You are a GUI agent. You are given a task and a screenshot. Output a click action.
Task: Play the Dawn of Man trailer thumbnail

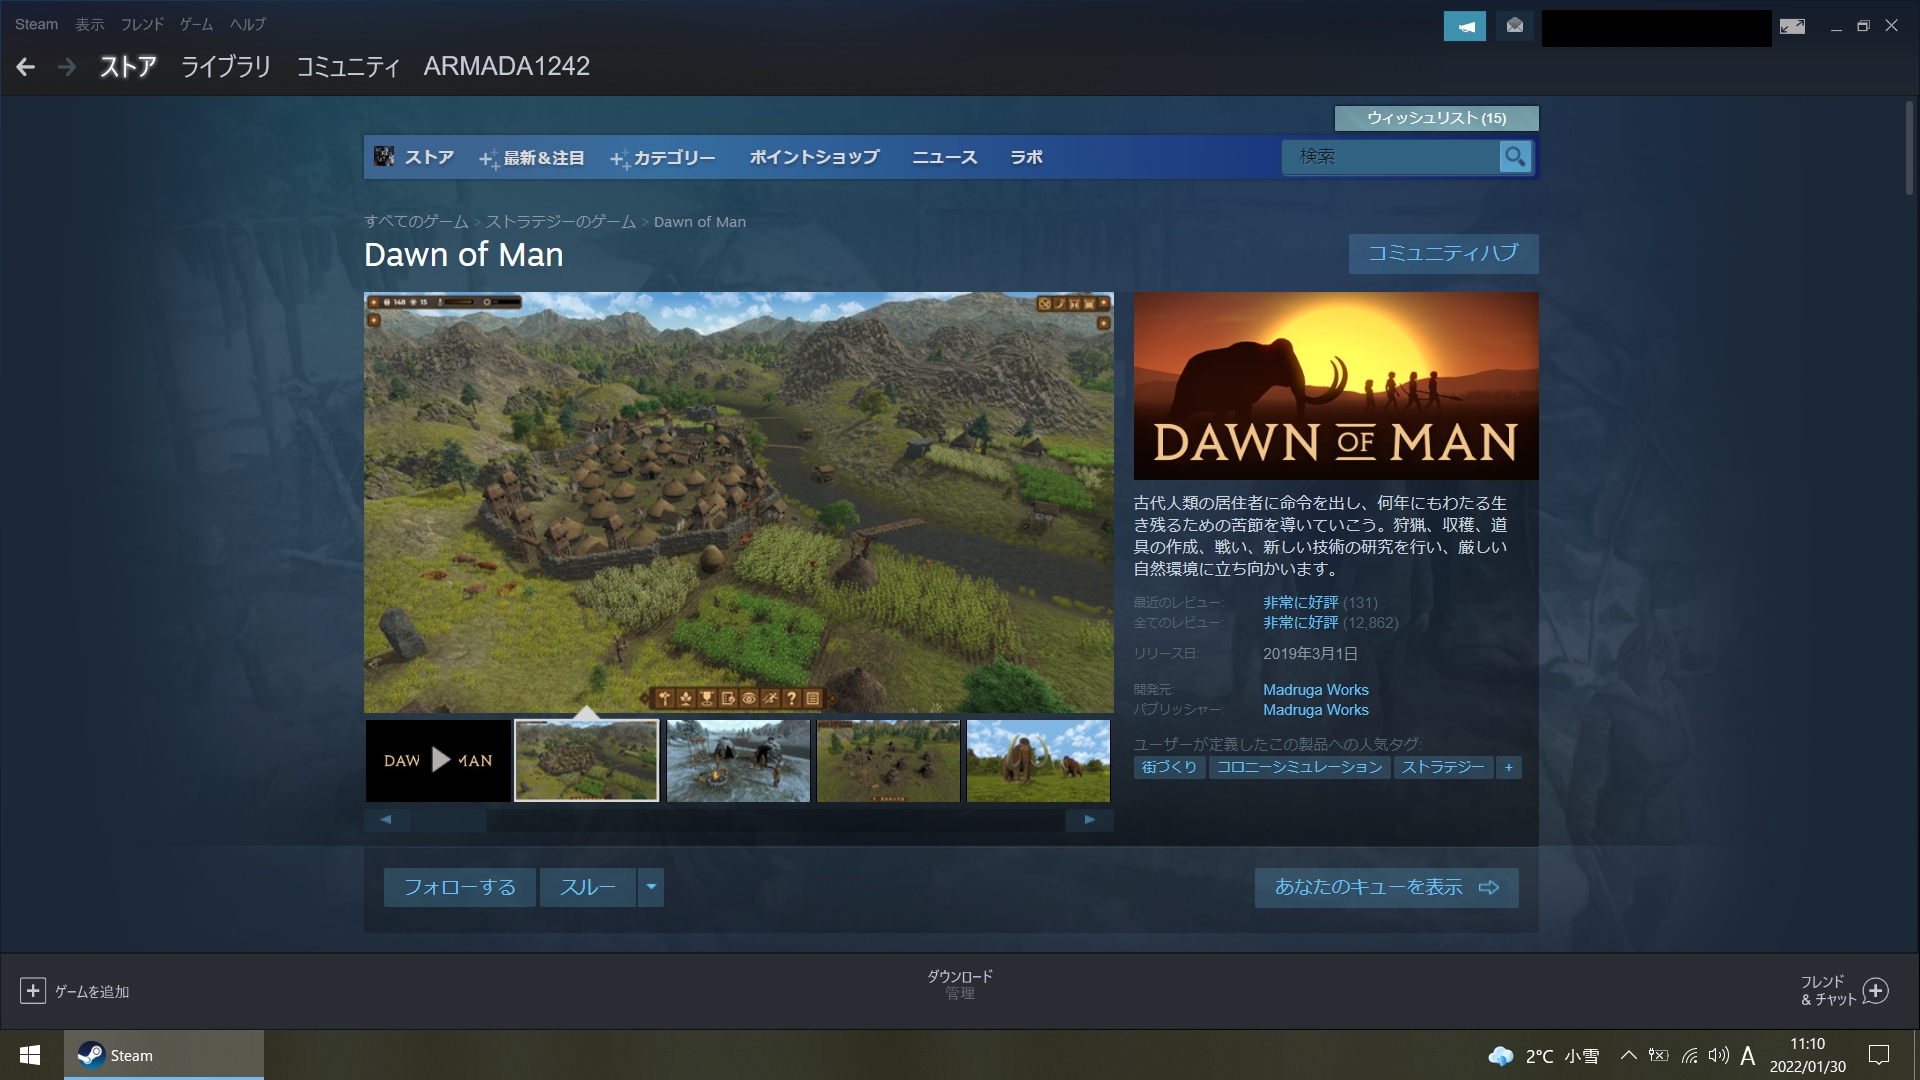[x=438, y=760]
